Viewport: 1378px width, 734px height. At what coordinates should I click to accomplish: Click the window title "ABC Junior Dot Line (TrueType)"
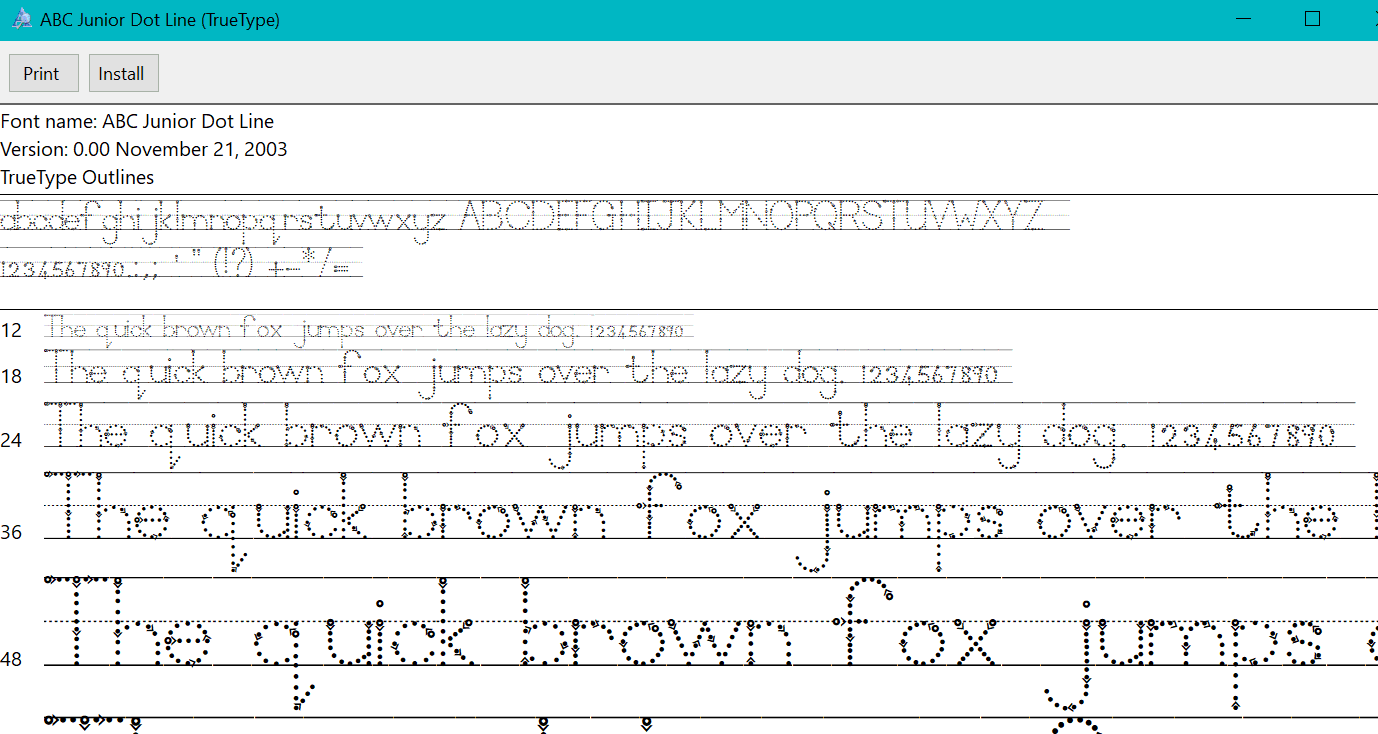[x=160, y=20]
